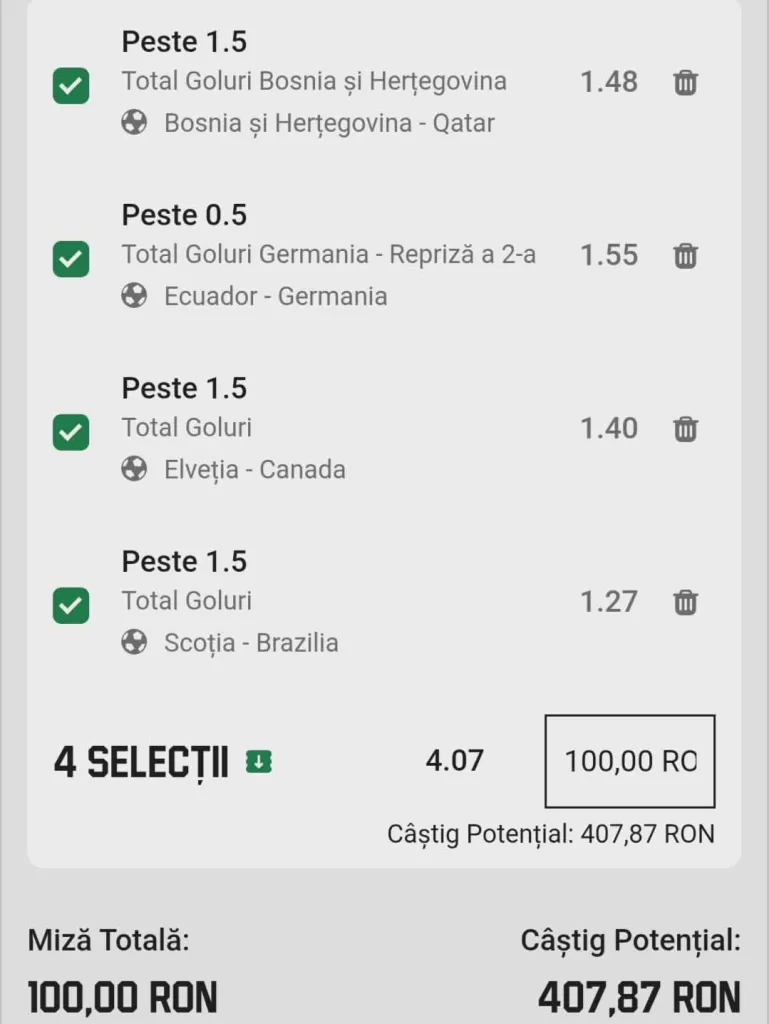Screen dimensions: 769x1024
Task: Click the 1.48 odds for Bosnia total goals
Action: tap(608, 82)
